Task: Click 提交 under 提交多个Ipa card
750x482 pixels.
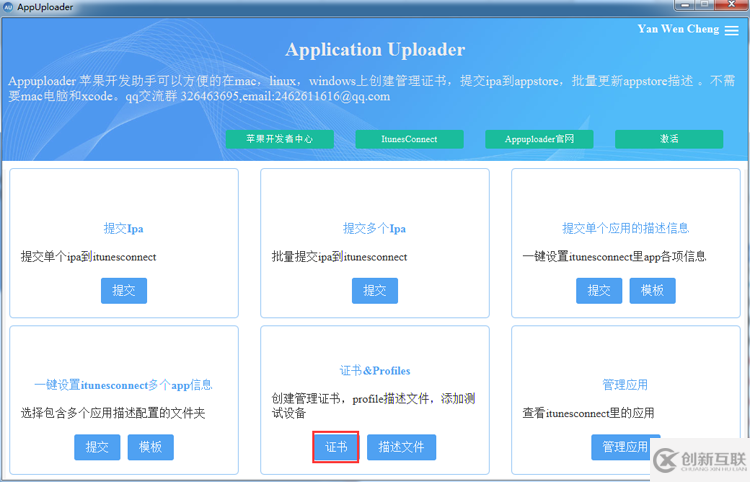Action: [375, 291]
